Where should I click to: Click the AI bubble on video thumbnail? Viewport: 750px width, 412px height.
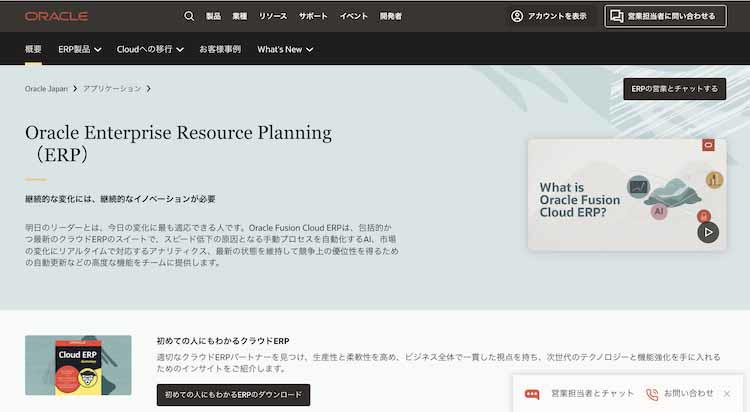pos(659,211)
